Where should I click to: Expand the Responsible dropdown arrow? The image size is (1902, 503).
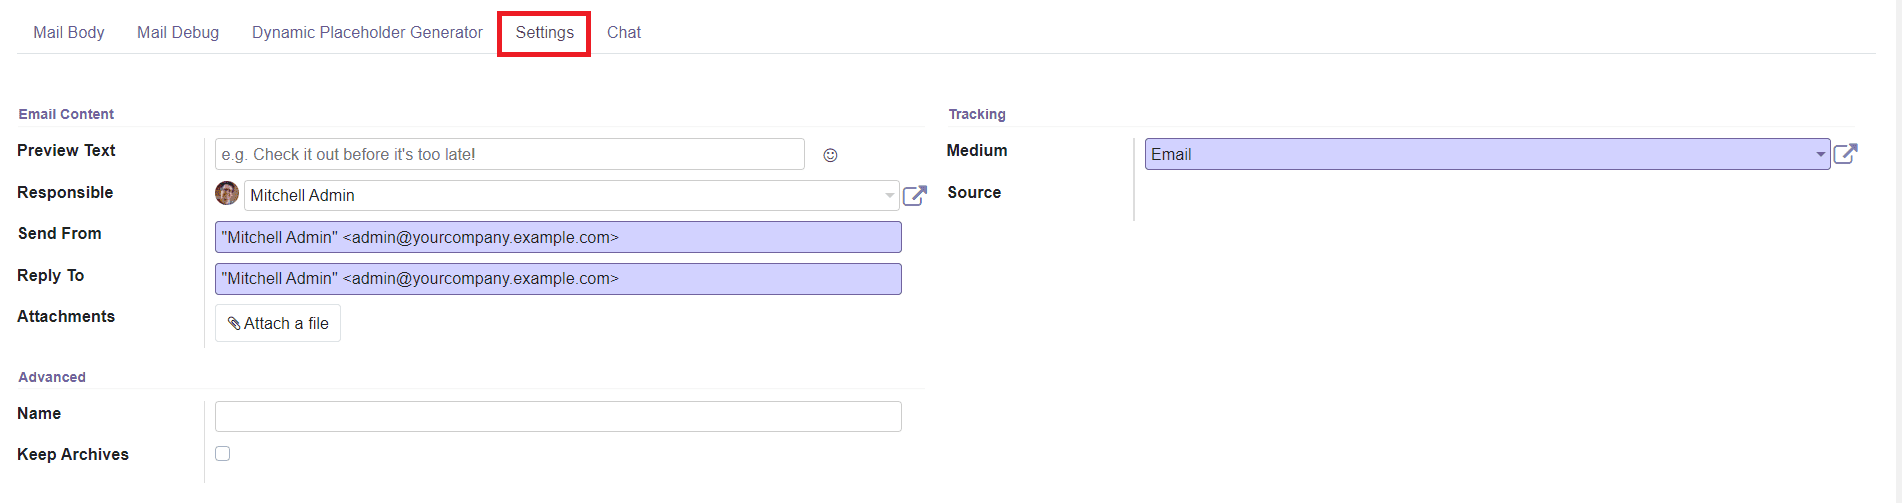[x=889, y=196]
